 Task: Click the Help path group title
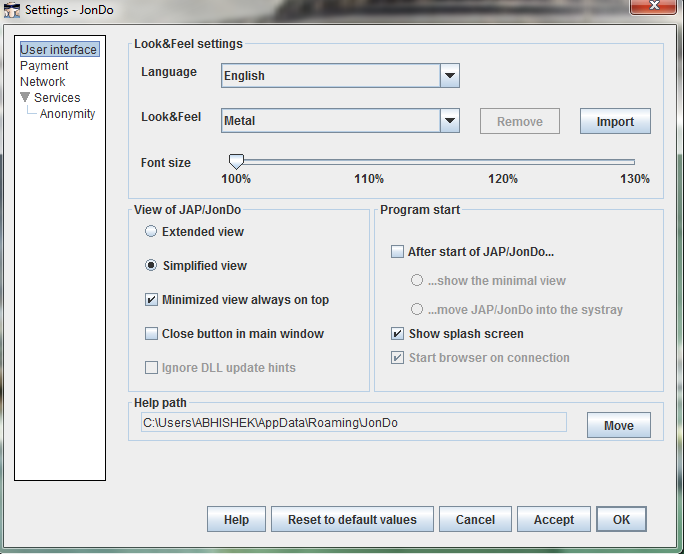(160, 403)
